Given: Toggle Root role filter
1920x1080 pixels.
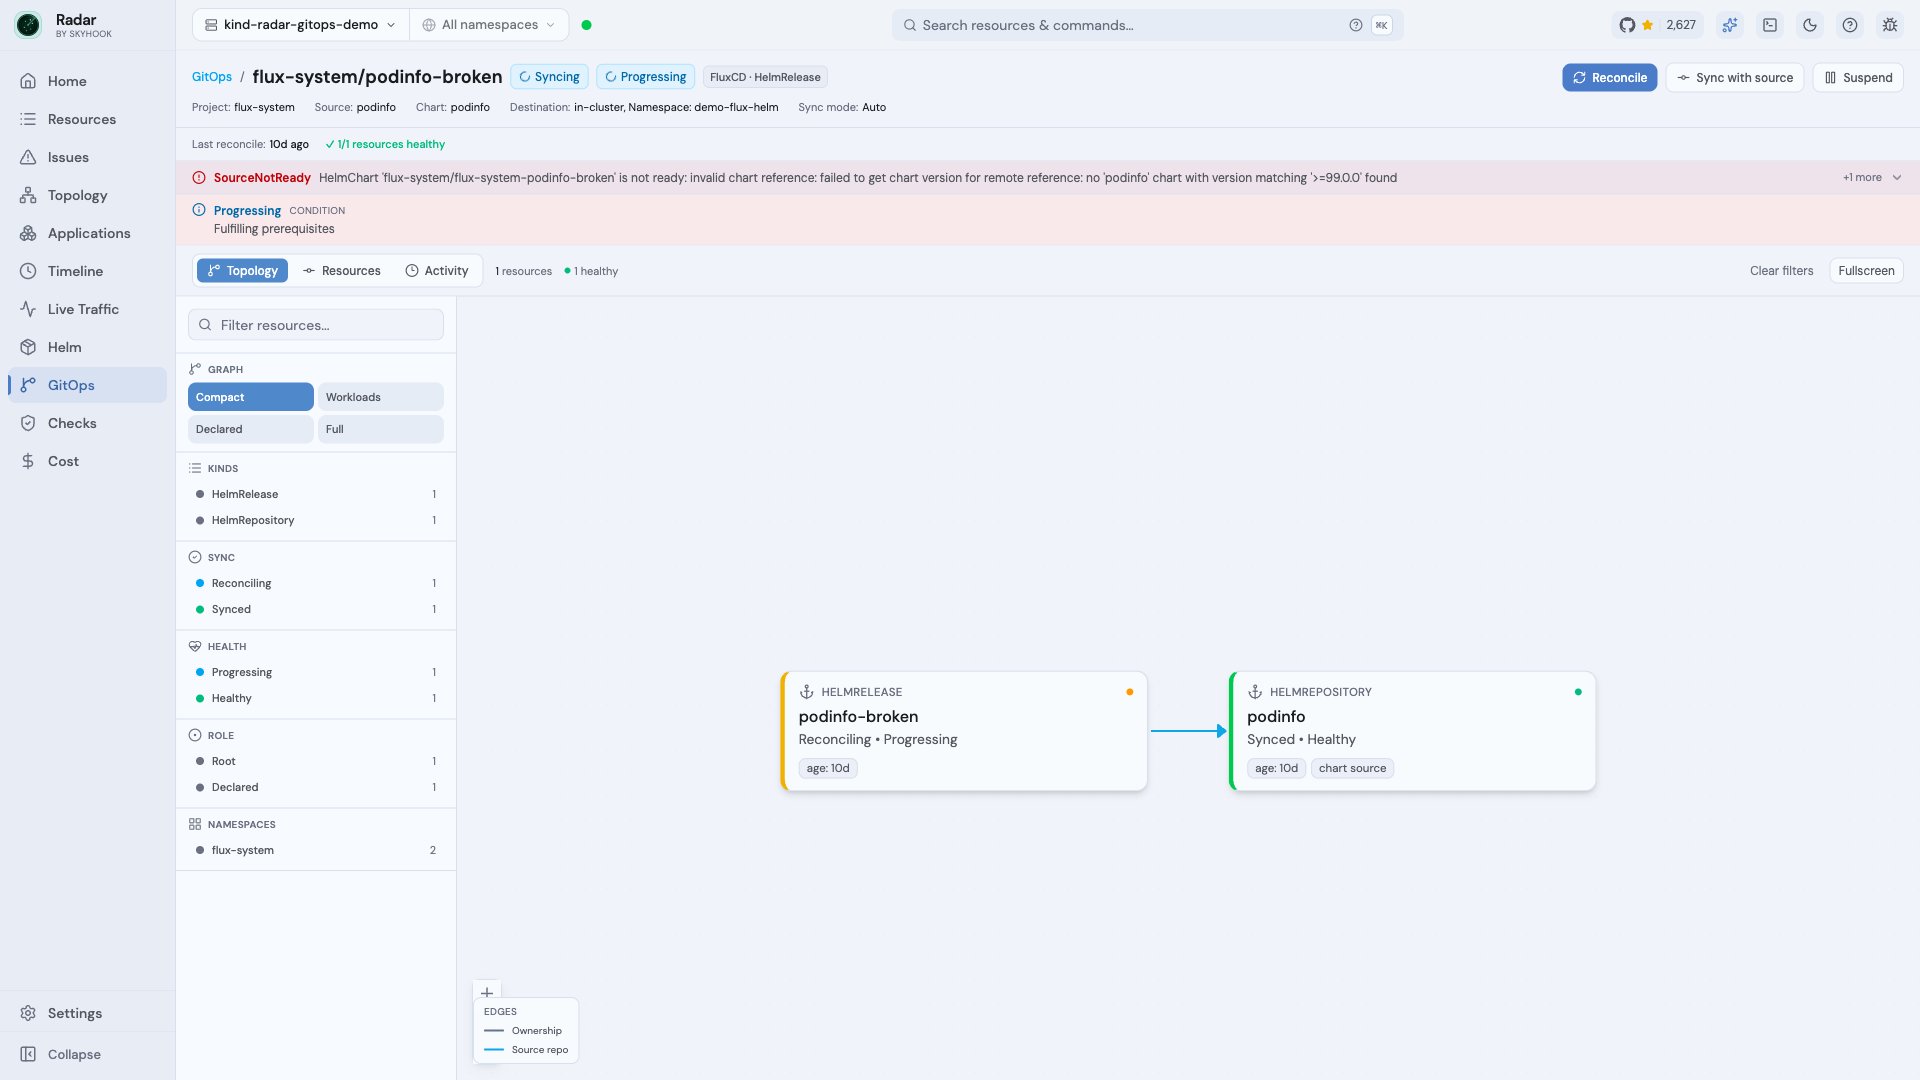Looking at the screenshot, I should [x=316, y=761].
